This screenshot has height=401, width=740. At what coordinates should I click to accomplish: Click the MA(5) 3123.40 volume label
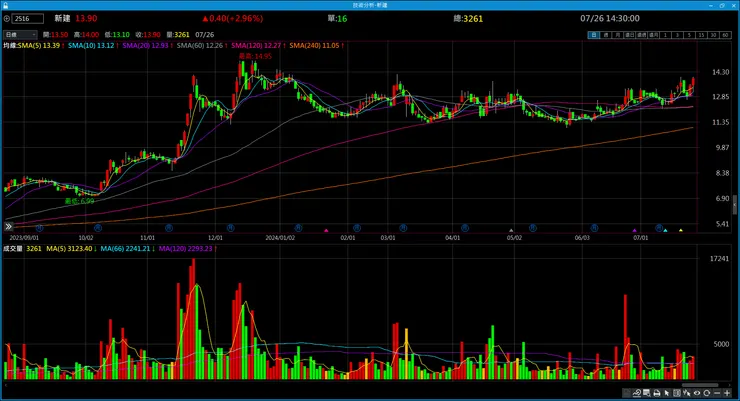pos(71,249)
